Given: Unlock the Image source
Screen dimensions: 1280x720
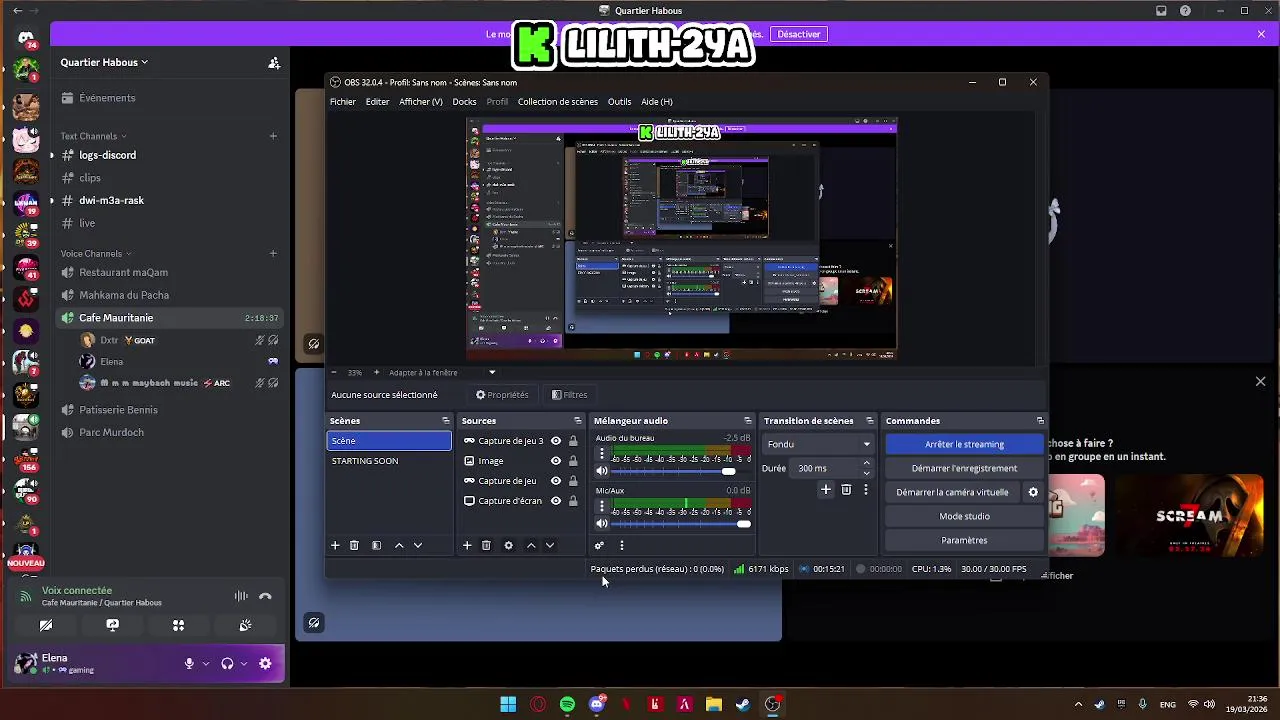Looking at the screenshot, I should click(573, 461).
